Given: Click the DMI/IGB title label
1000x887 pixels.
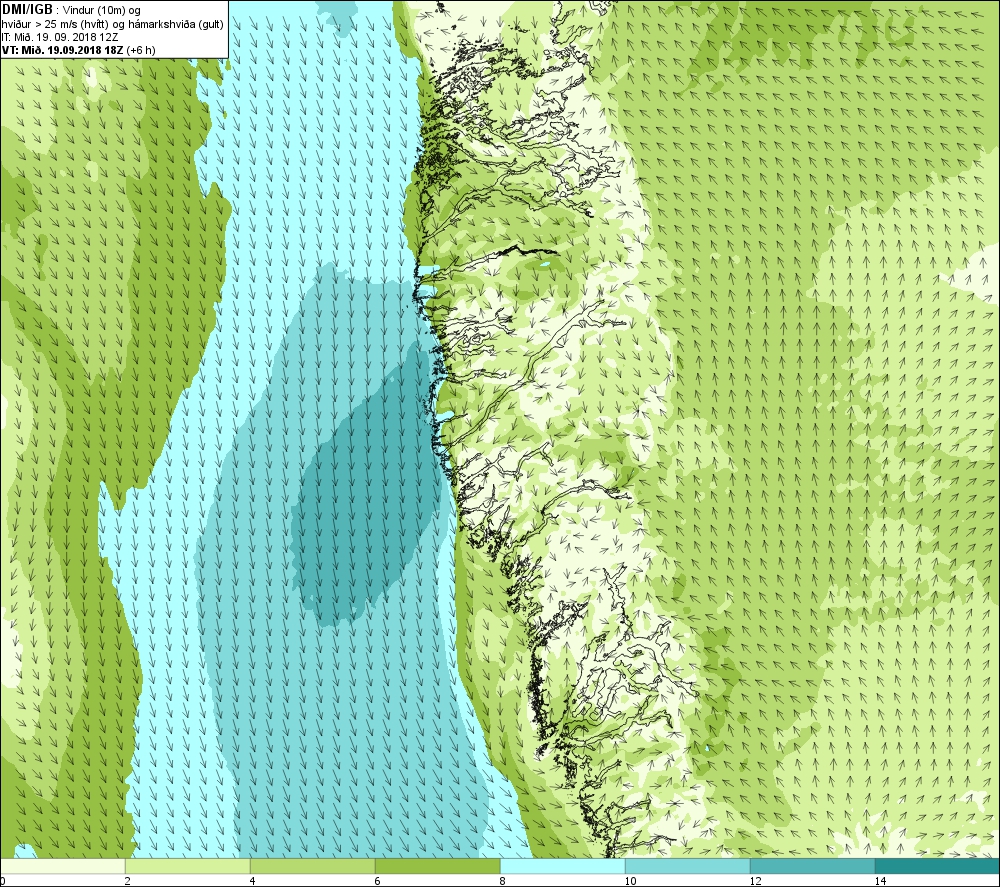Looking at the screenshot, I should (x=27, y=10).
